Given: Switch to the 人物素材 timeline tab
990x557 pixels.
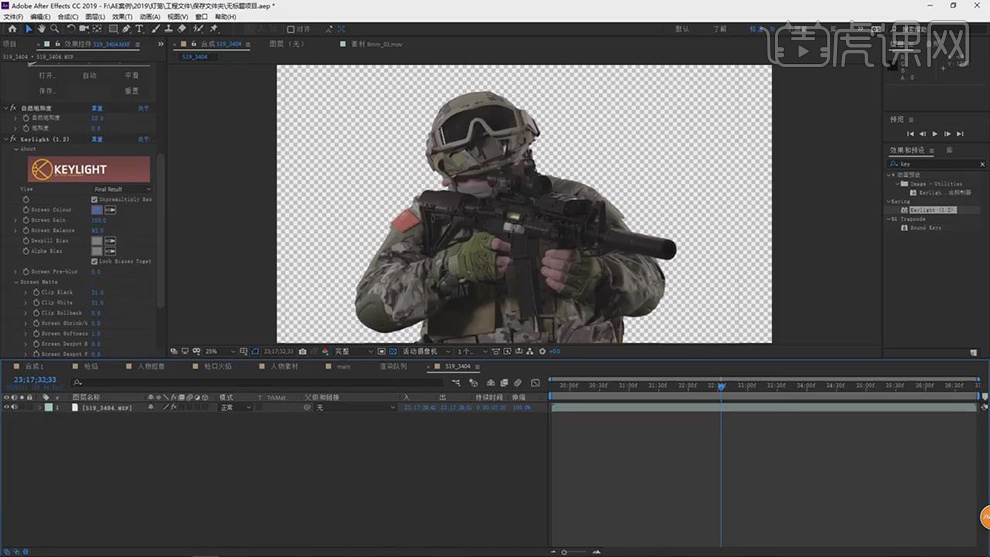Looking at the screenshot, I should 285,367.
